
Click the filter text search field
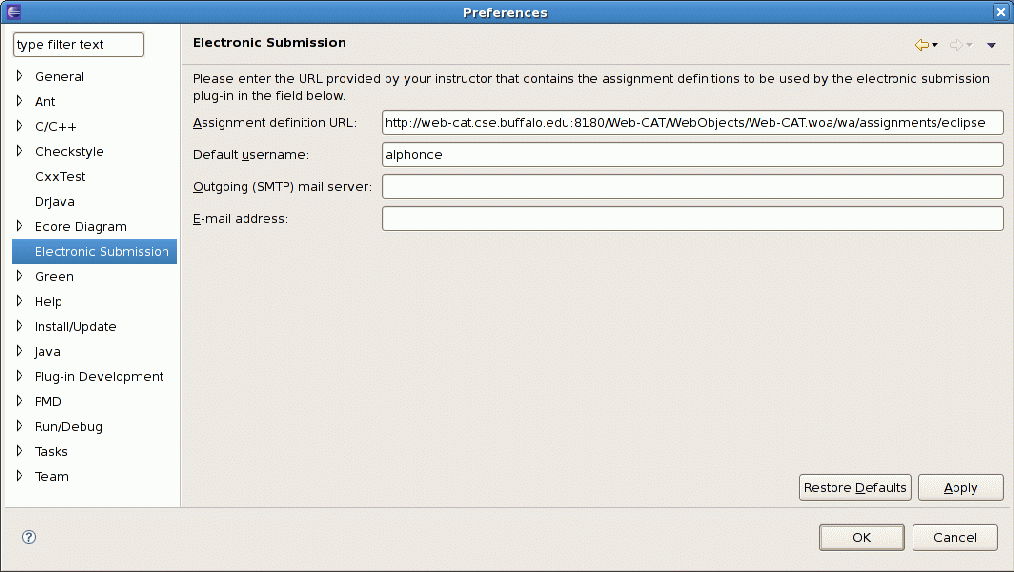click(78, 45)
